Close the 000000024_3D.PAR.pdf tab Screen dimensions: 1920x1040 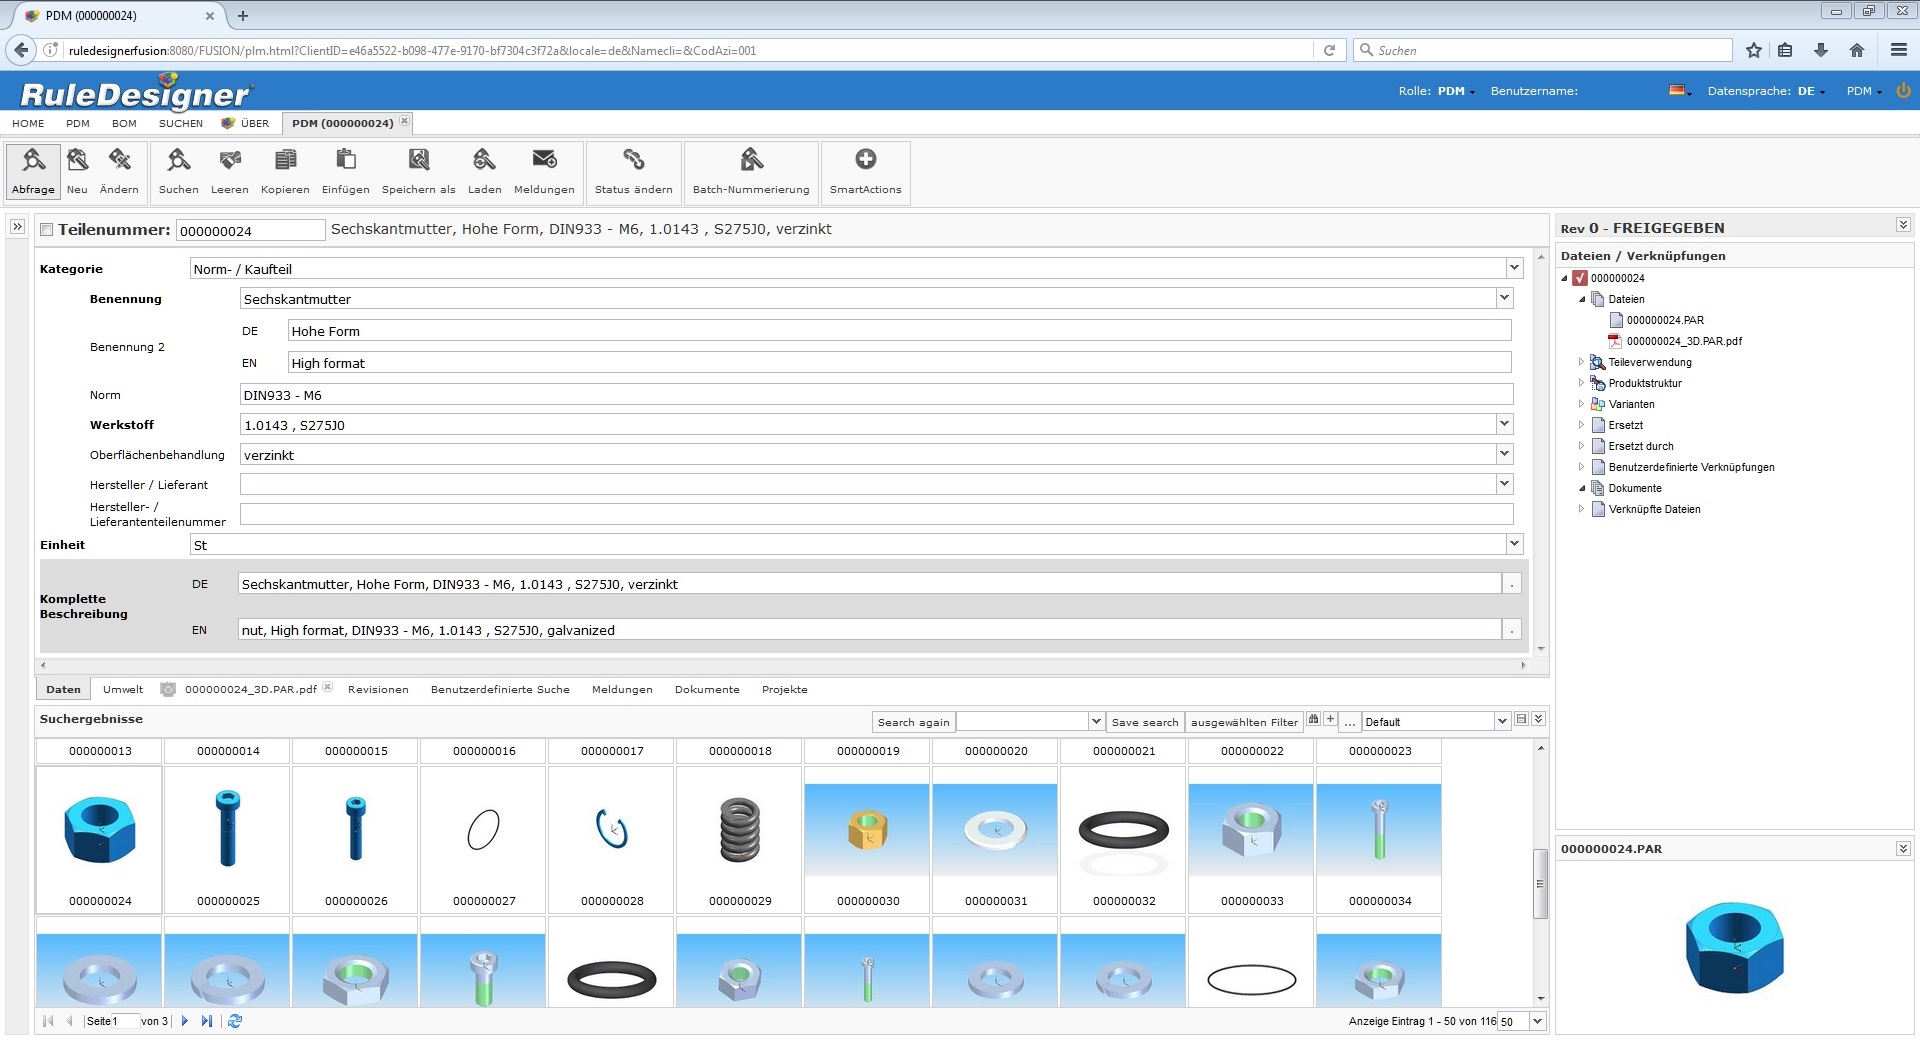(x=327, y=687)
